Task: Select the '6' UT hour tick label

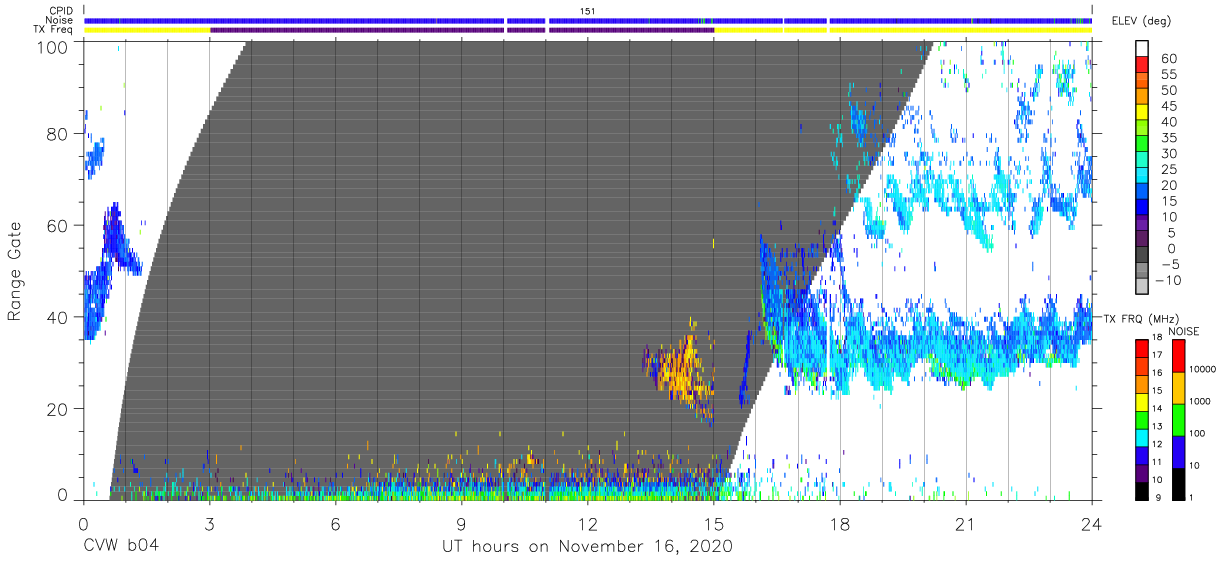Action: point(335,523)
